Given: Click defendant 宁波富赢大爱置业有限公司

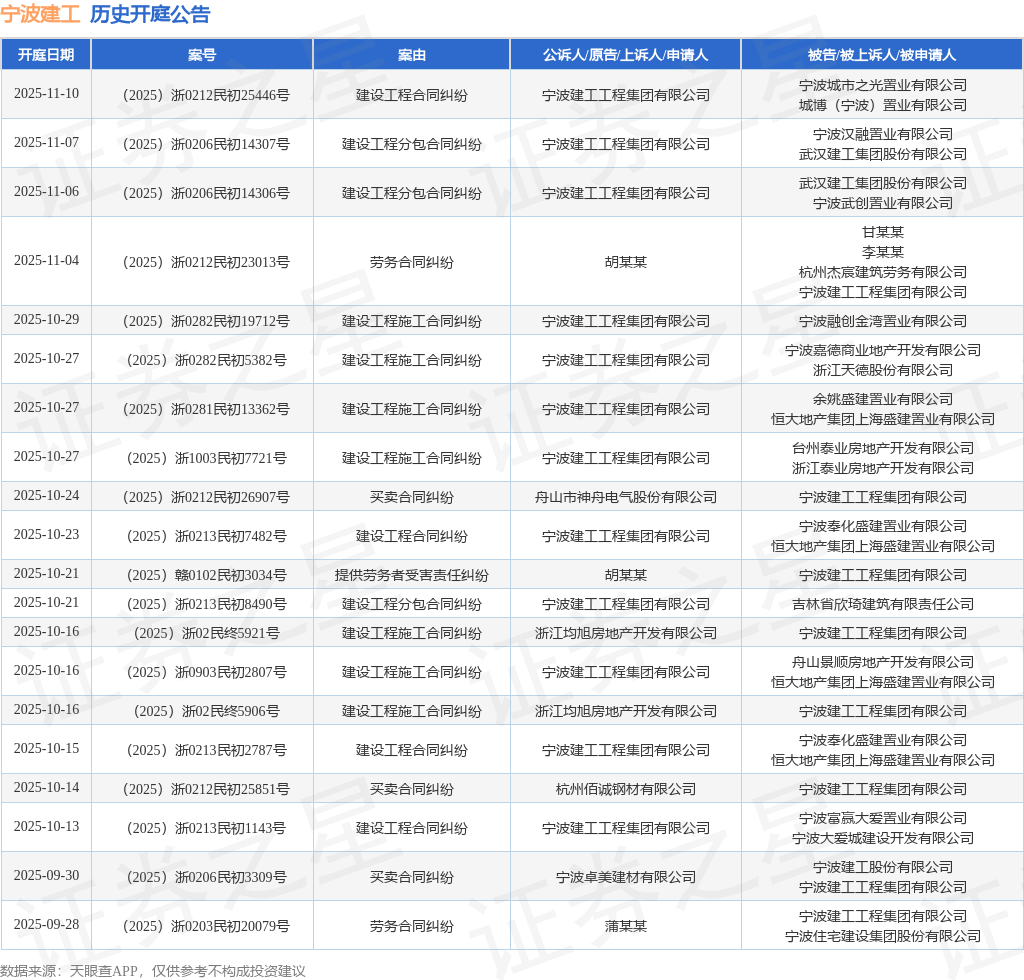Looking at the screenshot, I should (882, 819).
